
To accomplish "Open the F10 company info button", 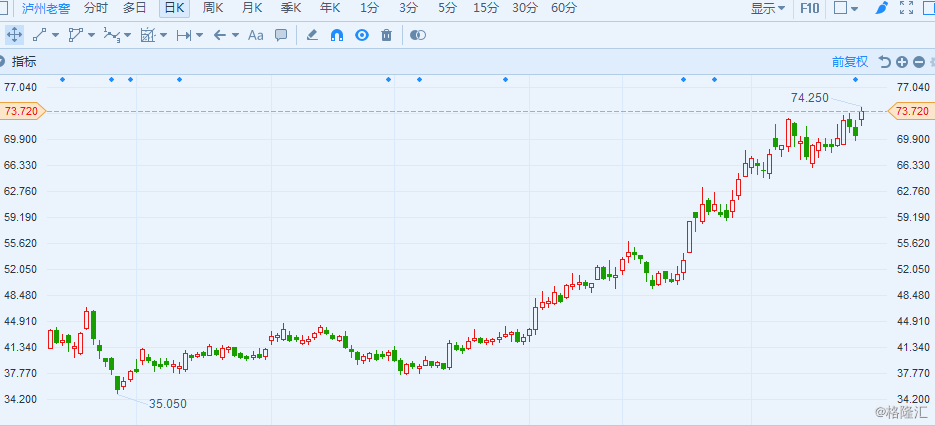I will pyautogui.click(x=810, y=8).
